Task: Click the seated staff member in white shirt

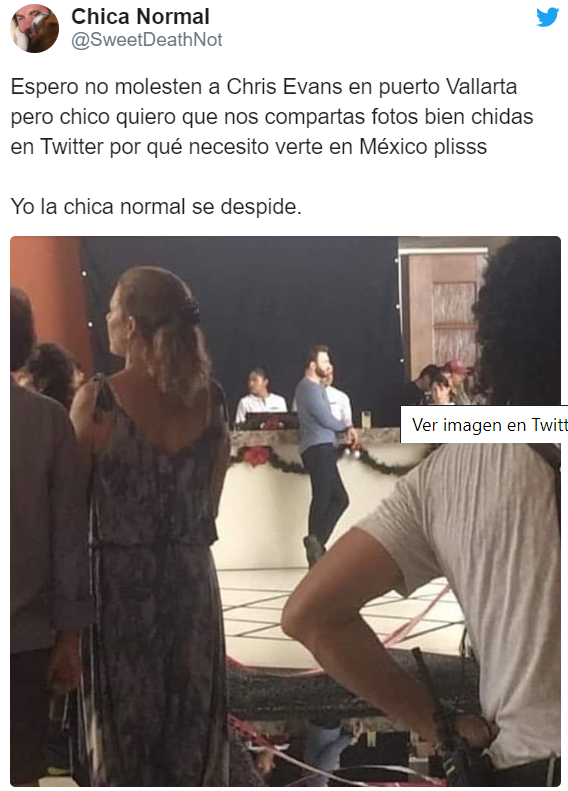Action: click(260, 397)
